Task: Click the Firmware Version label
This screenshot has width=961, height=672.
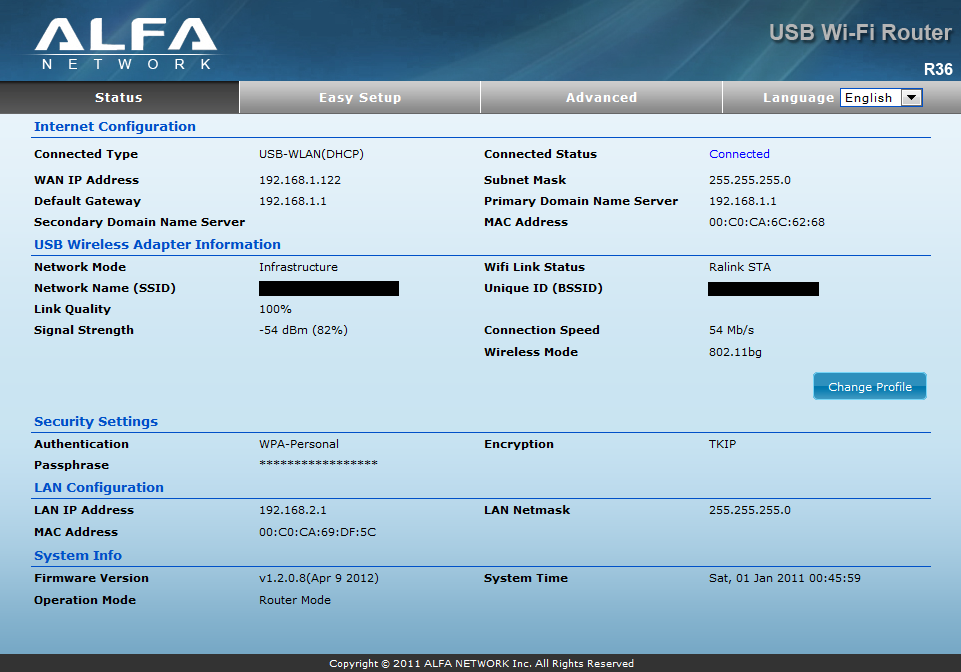Action: pos(91,578)
